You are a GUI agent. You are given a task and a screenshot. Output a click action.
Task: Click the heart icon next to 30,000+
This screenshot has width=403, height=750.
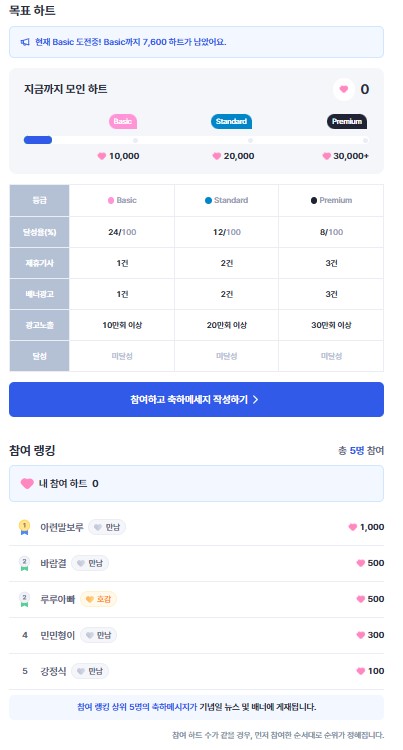327,156
